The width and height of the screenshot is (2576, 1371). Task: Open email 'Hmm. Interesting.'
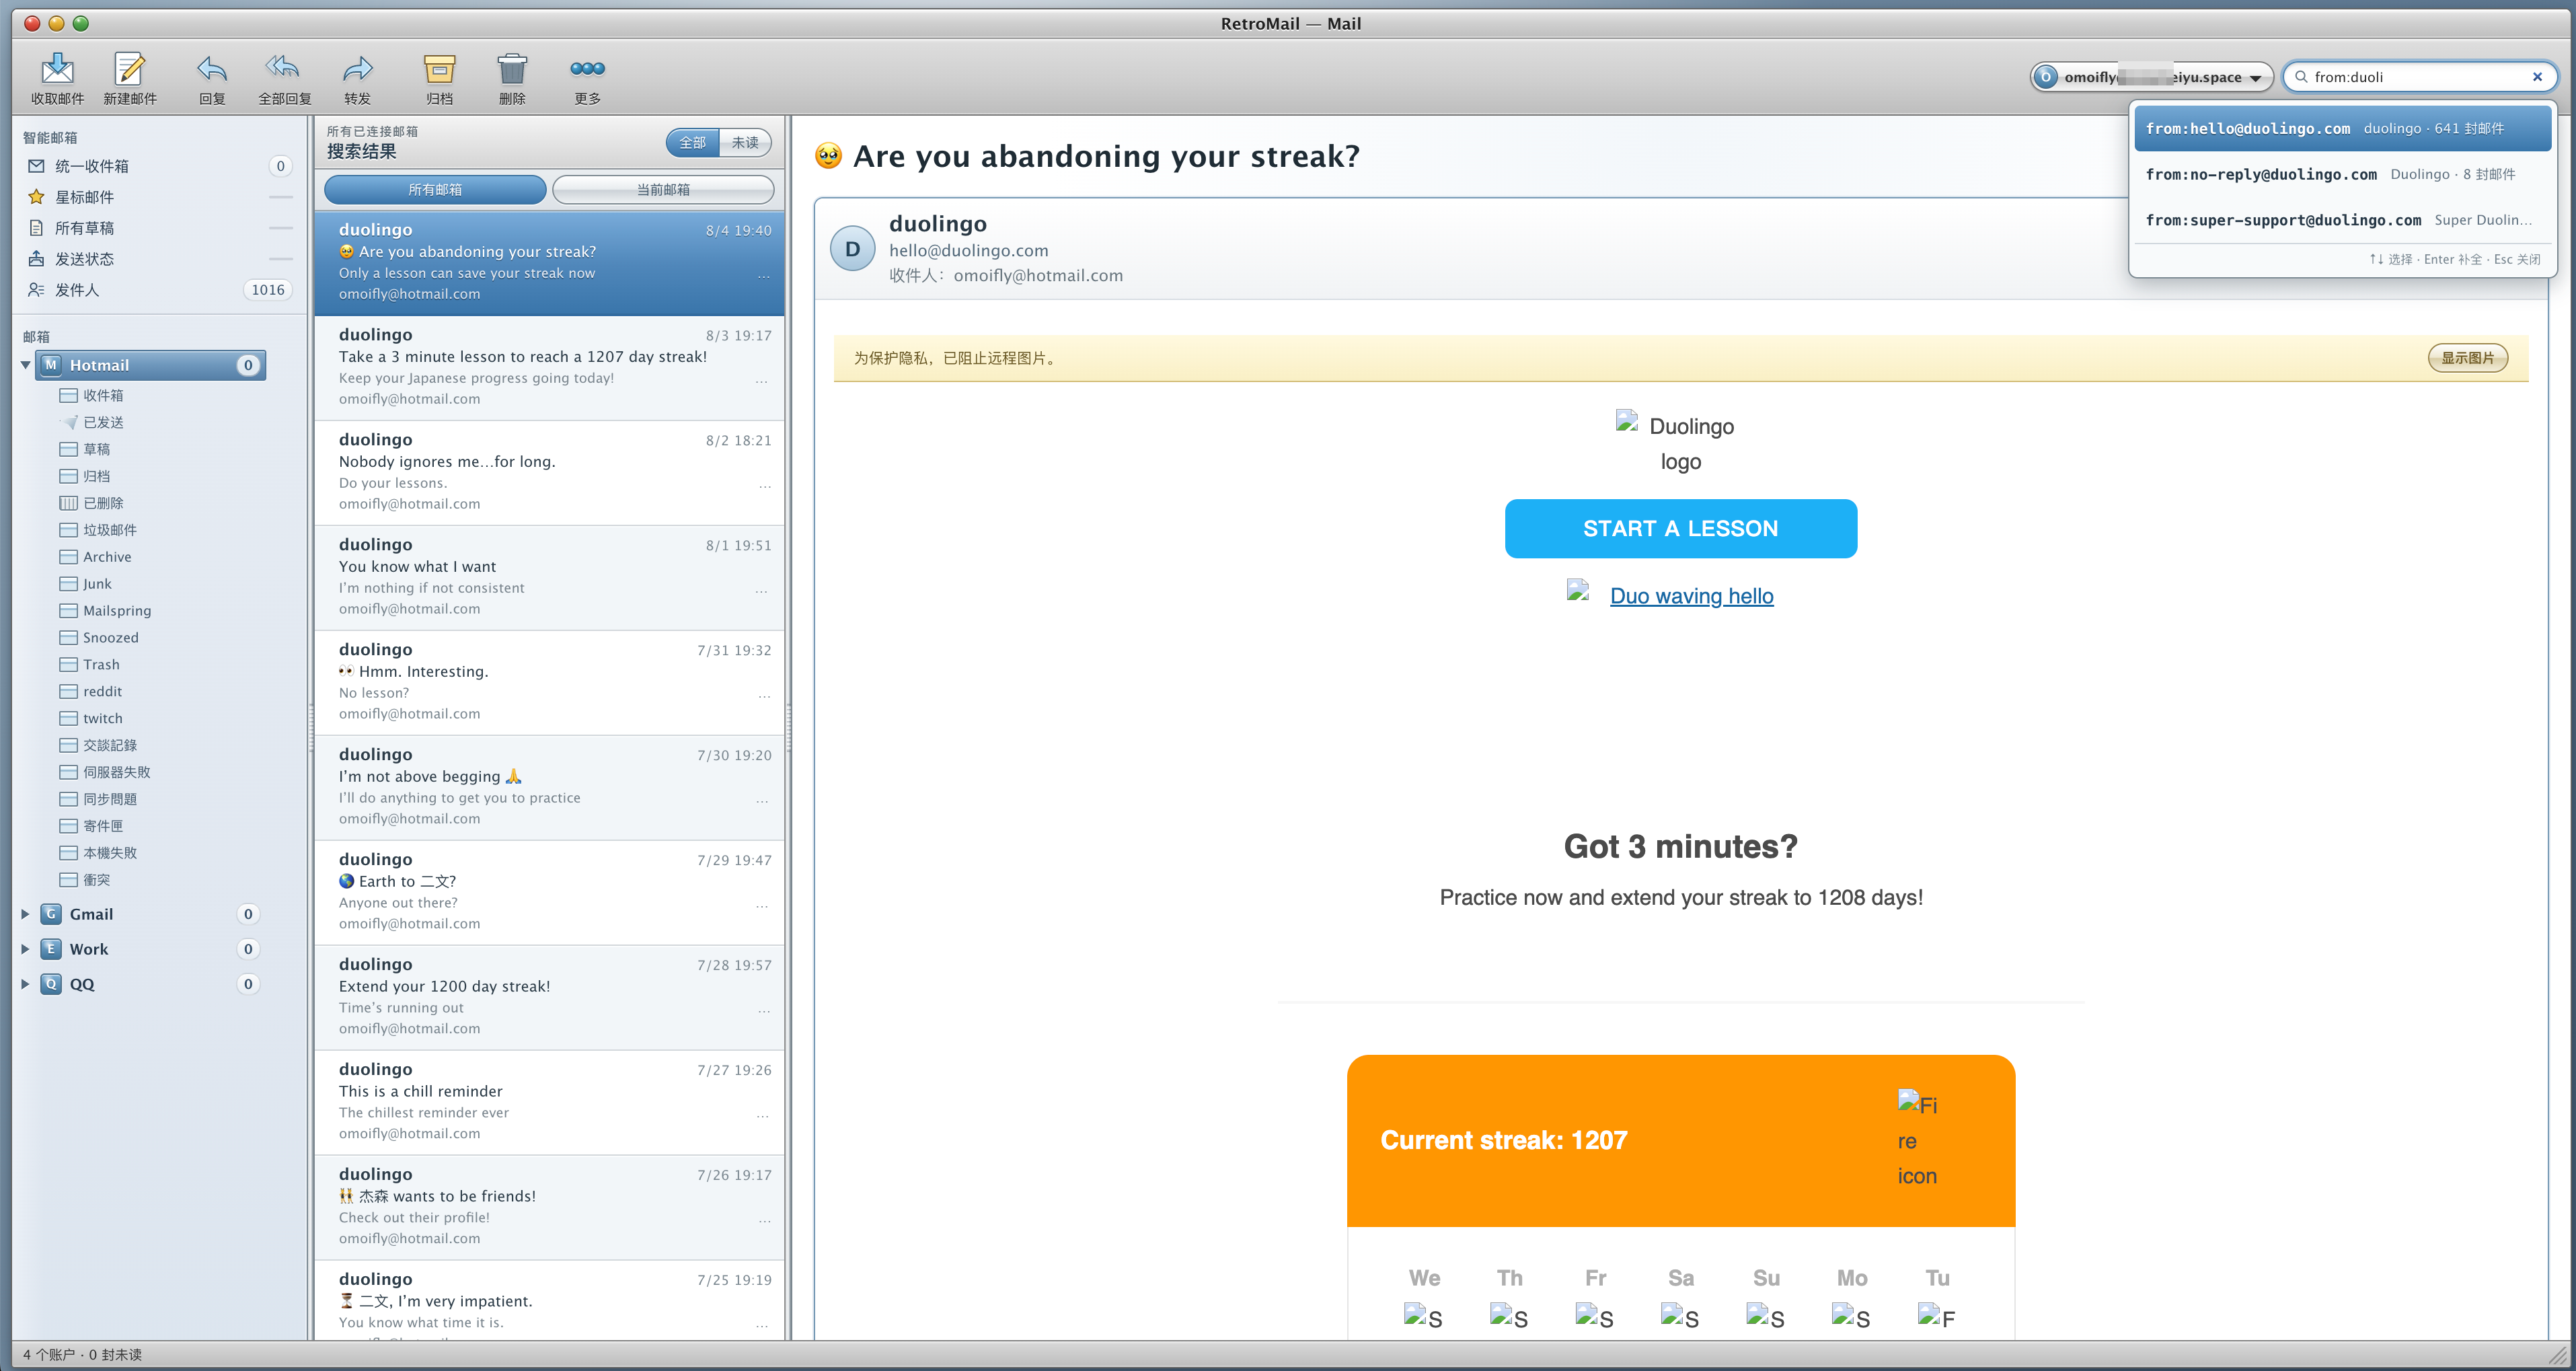click(549, 683)
